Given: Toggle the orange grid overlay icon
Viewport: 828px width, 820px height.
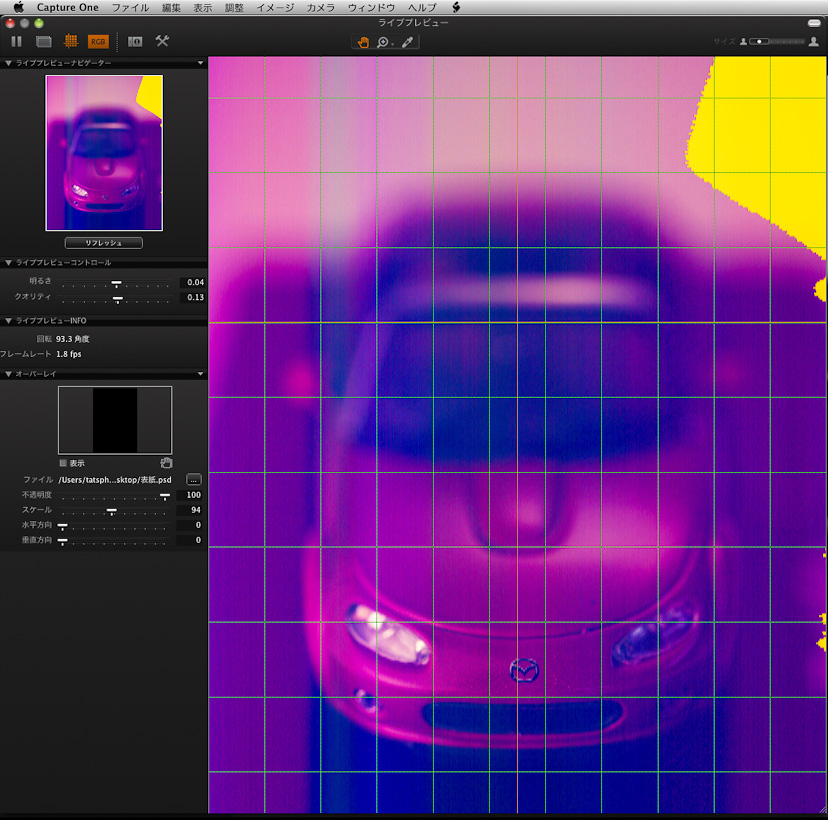Looking at the screenshot, I should click(71, 41).
